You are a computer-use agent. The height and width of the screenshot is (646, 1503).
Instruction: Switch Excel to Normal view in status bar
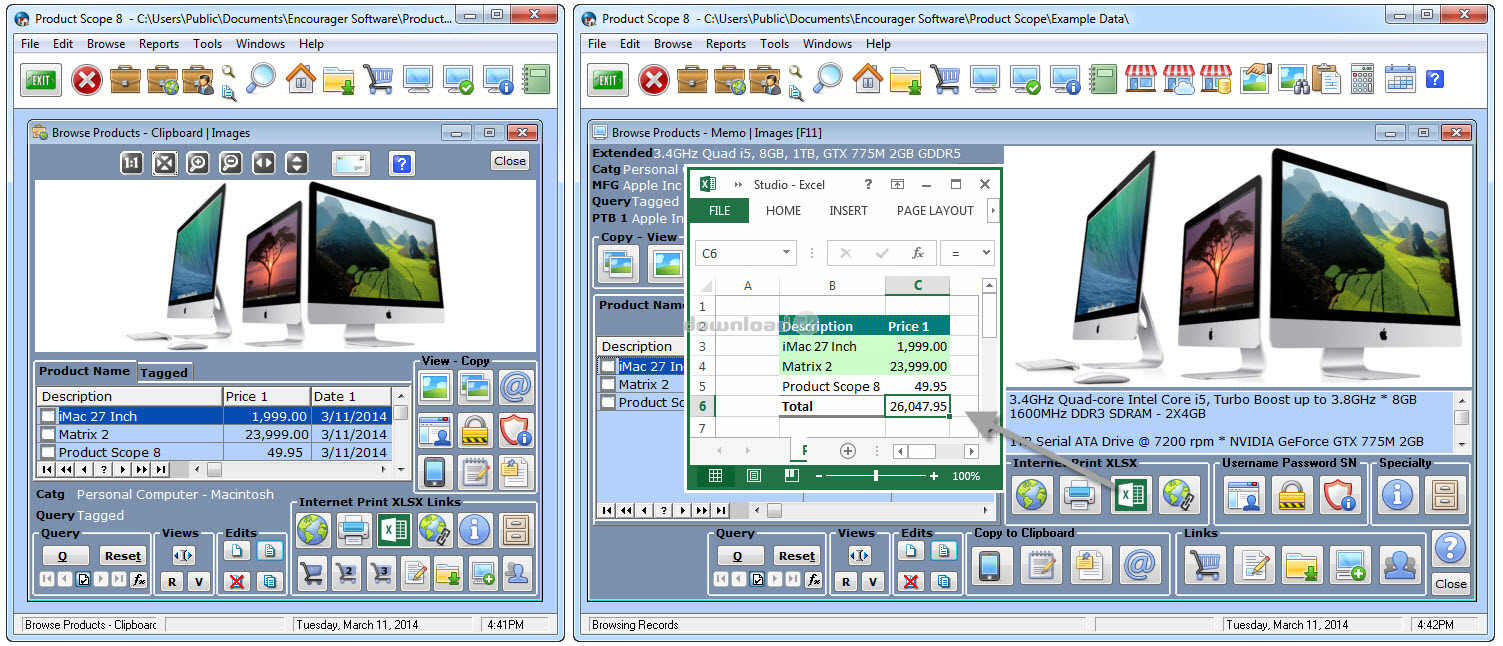click(716, 476)
